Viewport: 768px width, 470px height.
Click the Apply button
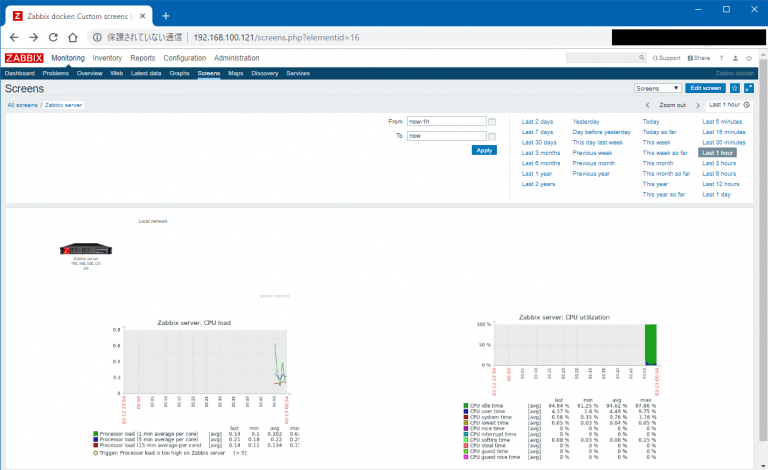(484, 150)
